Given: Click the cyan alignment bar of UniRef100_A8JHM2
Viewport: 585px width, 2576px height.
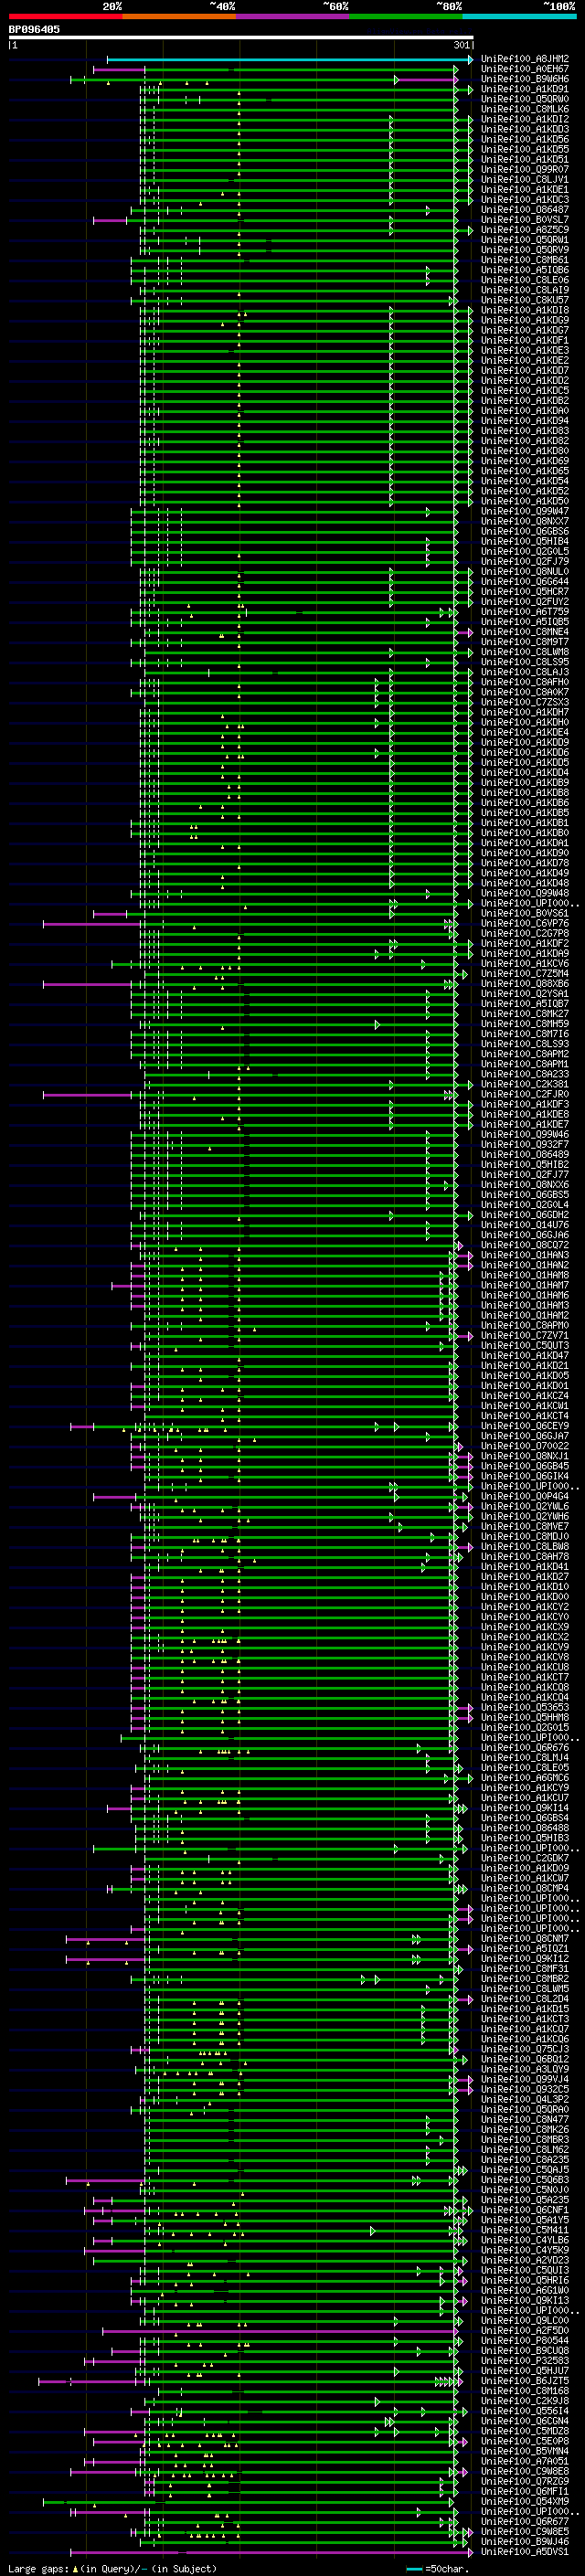Looking at the screenshot, I should [290, 60].
